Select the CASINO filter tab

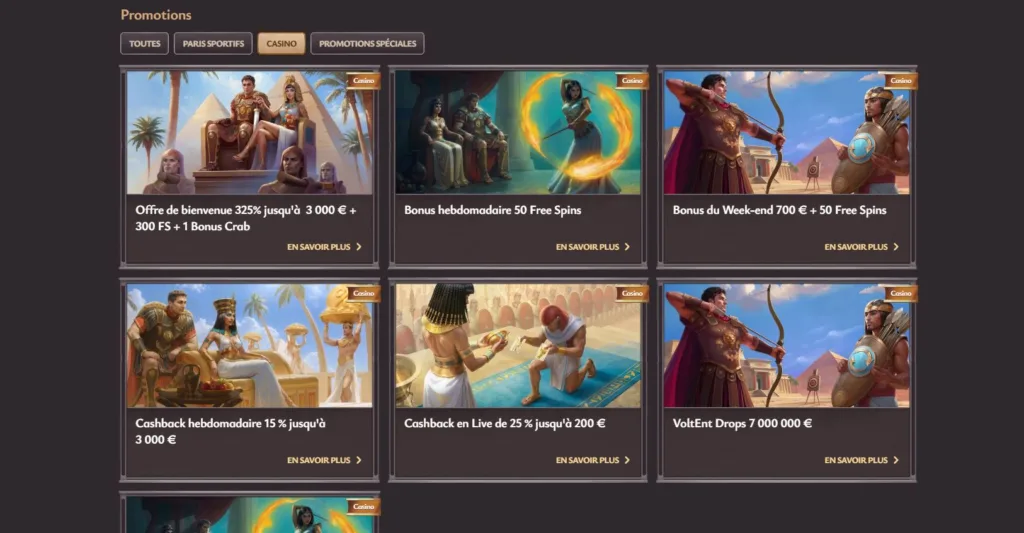(281, 44)
